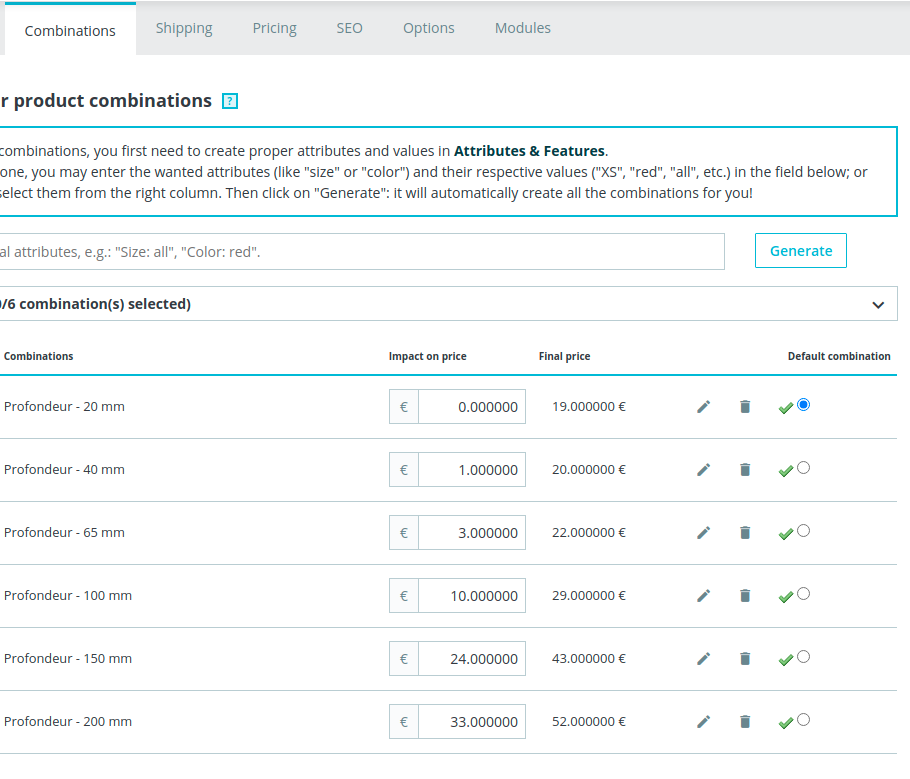The height and width of the screenshot is (779, 910).
Task: Delete the Profondeur - 20 mm combination
Action: click(x=745, y=407)
